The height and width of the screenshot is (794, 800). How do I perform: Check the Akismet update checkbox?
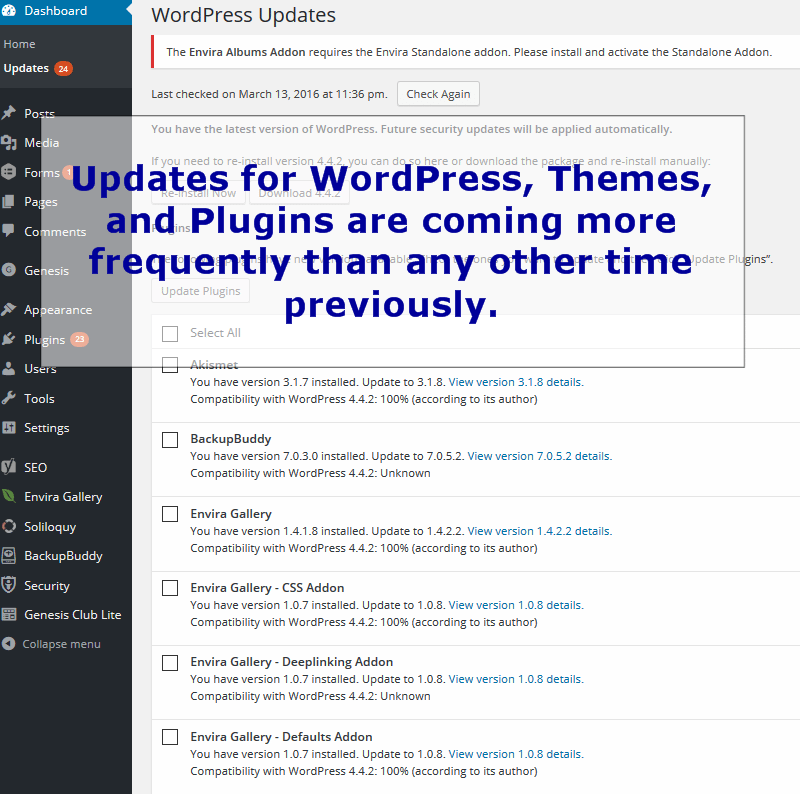(x=170, y=365)
